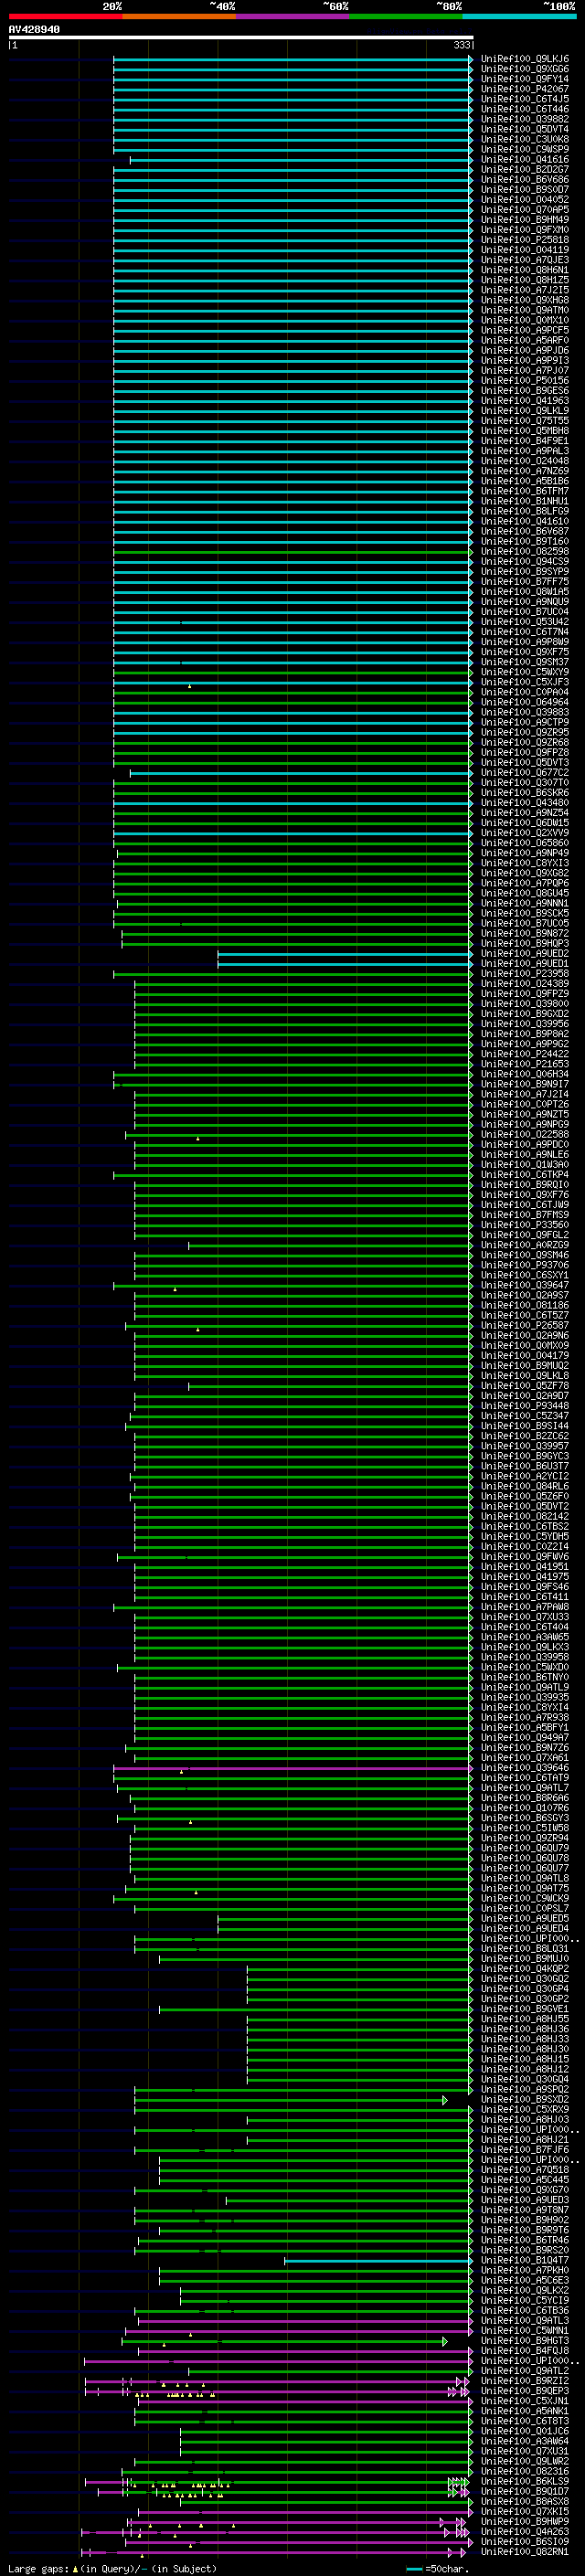Select the UniRef100_B6KLS9 entry
The image size is (585, 2576).
click(525, 2482)
